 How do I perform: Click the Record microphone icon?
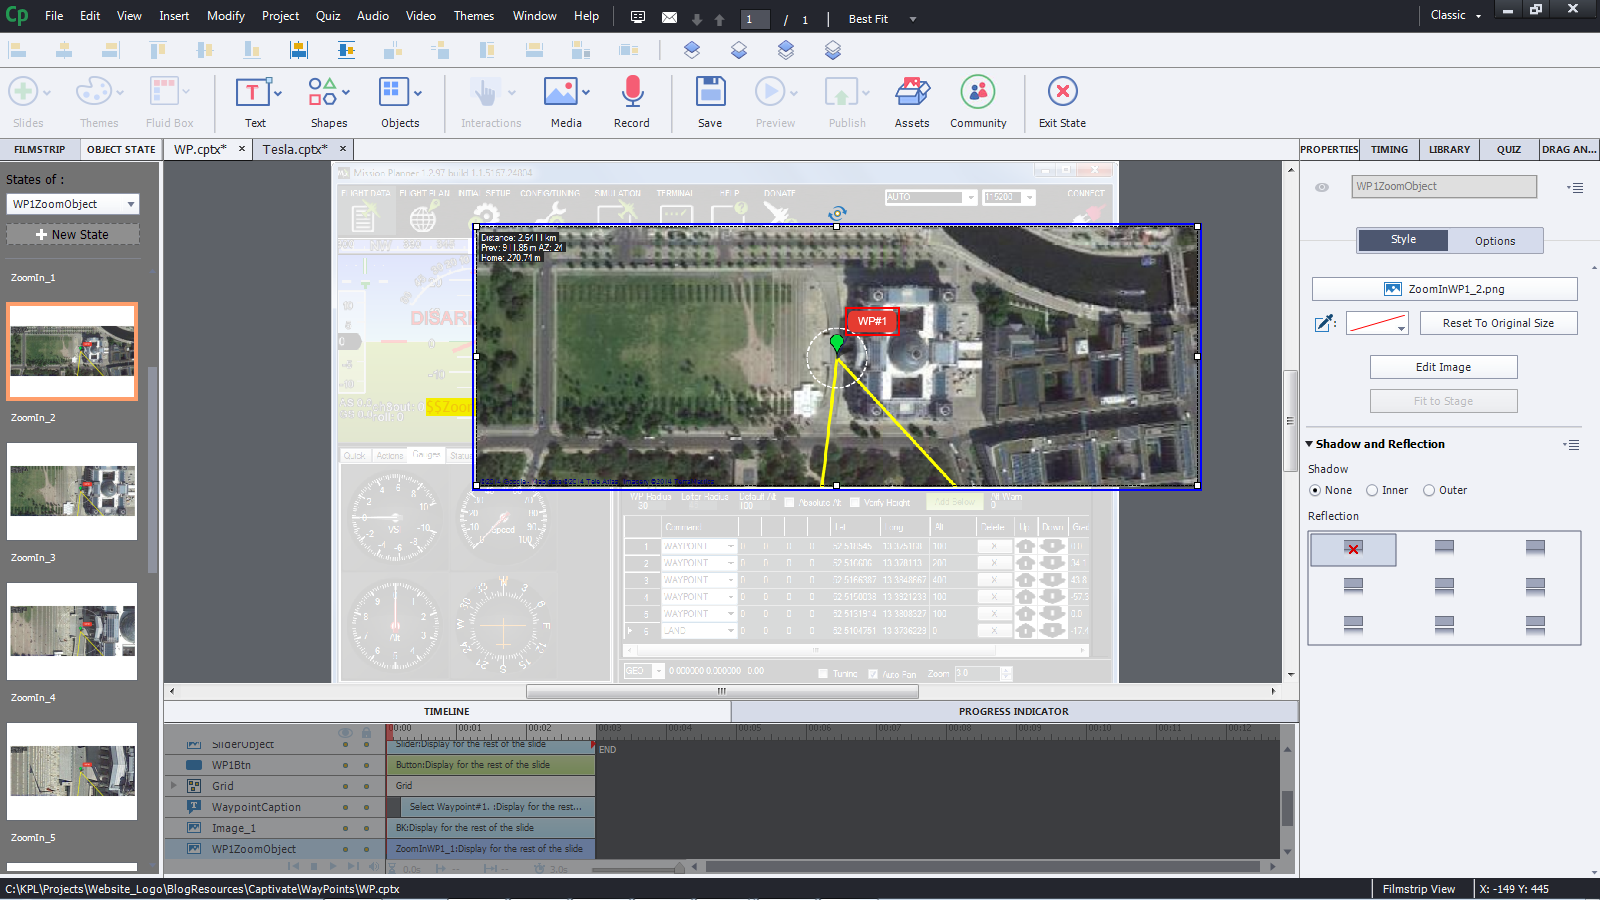tap(631, 93)
